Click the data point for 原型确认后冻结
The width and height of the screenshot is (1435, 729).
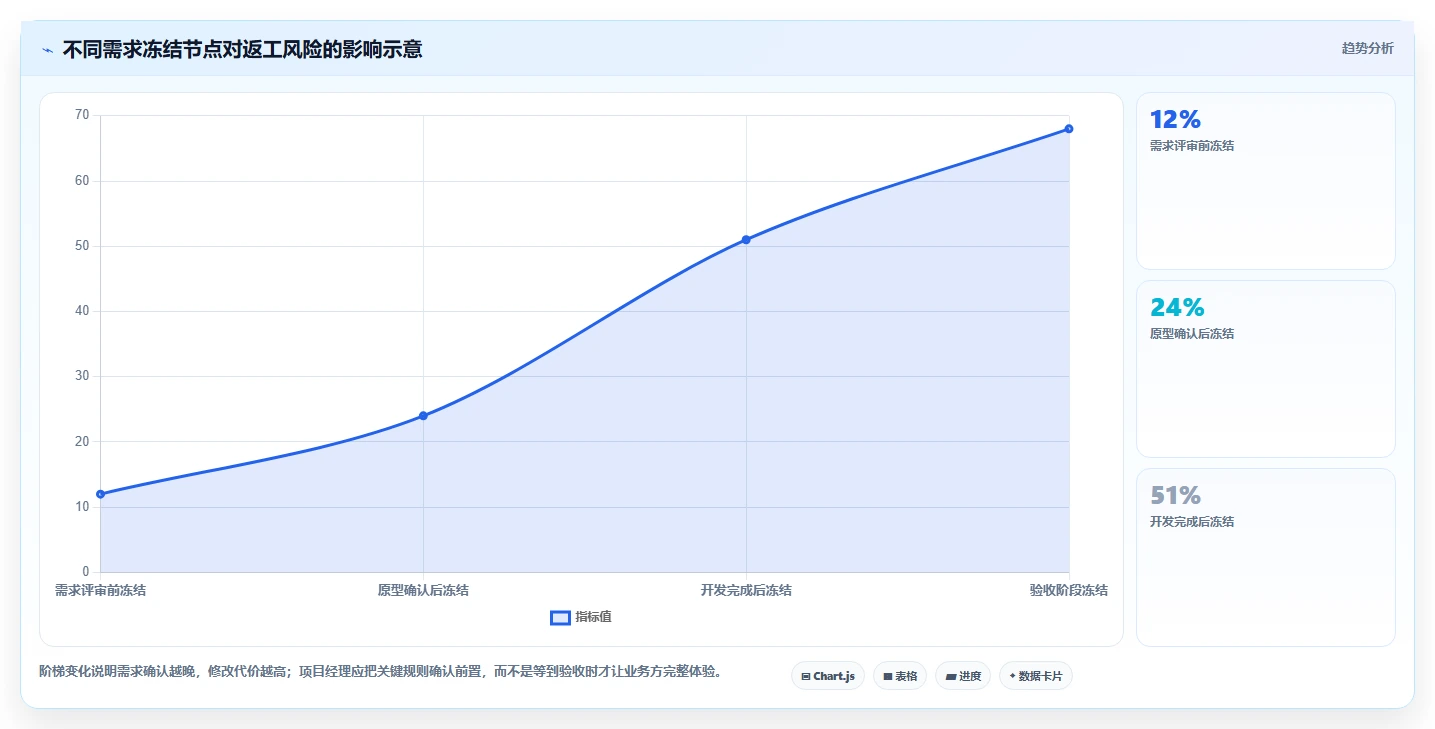click(423, 416)
